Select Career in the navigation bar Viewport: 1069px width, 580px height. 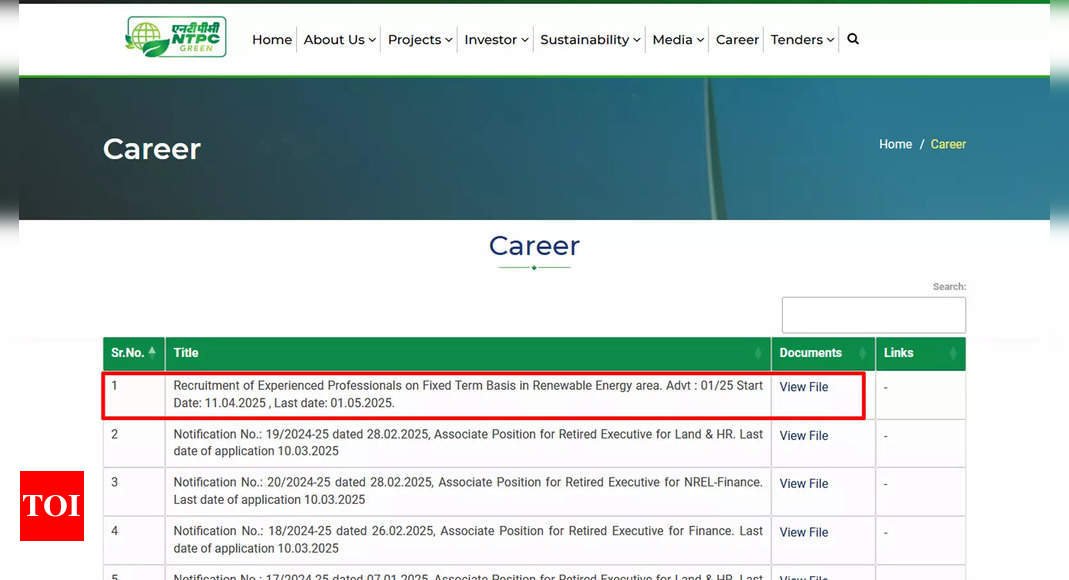coord(737,40)
